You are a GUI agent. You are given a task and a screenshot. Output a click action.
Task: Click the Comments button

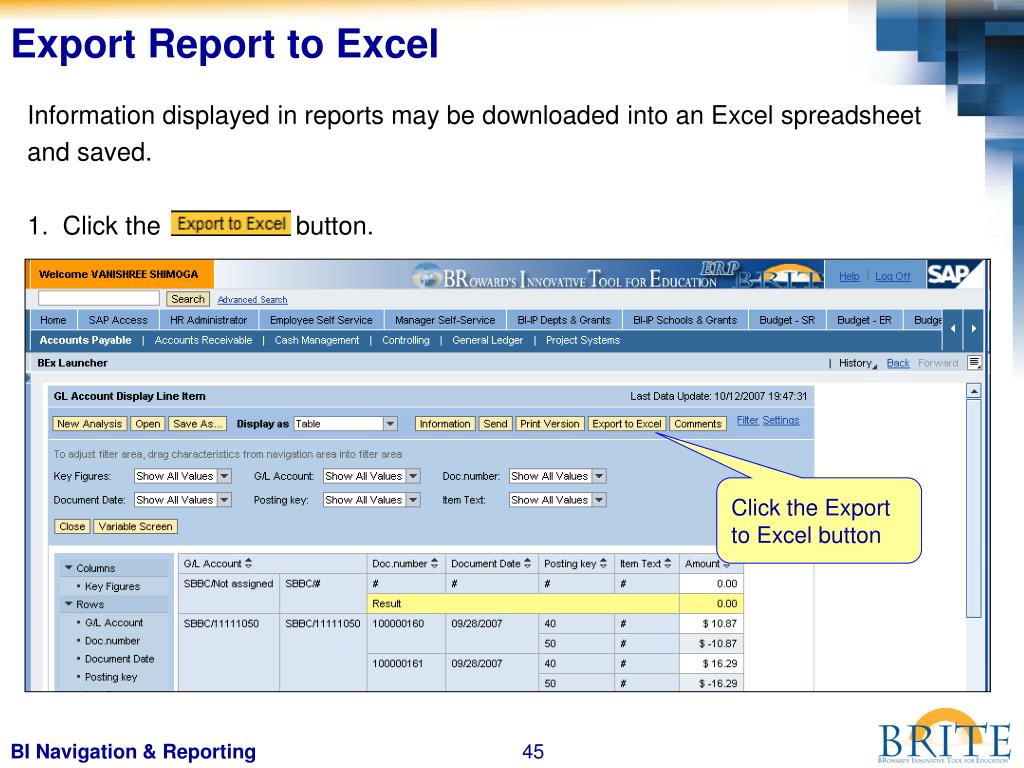point(698,424)
